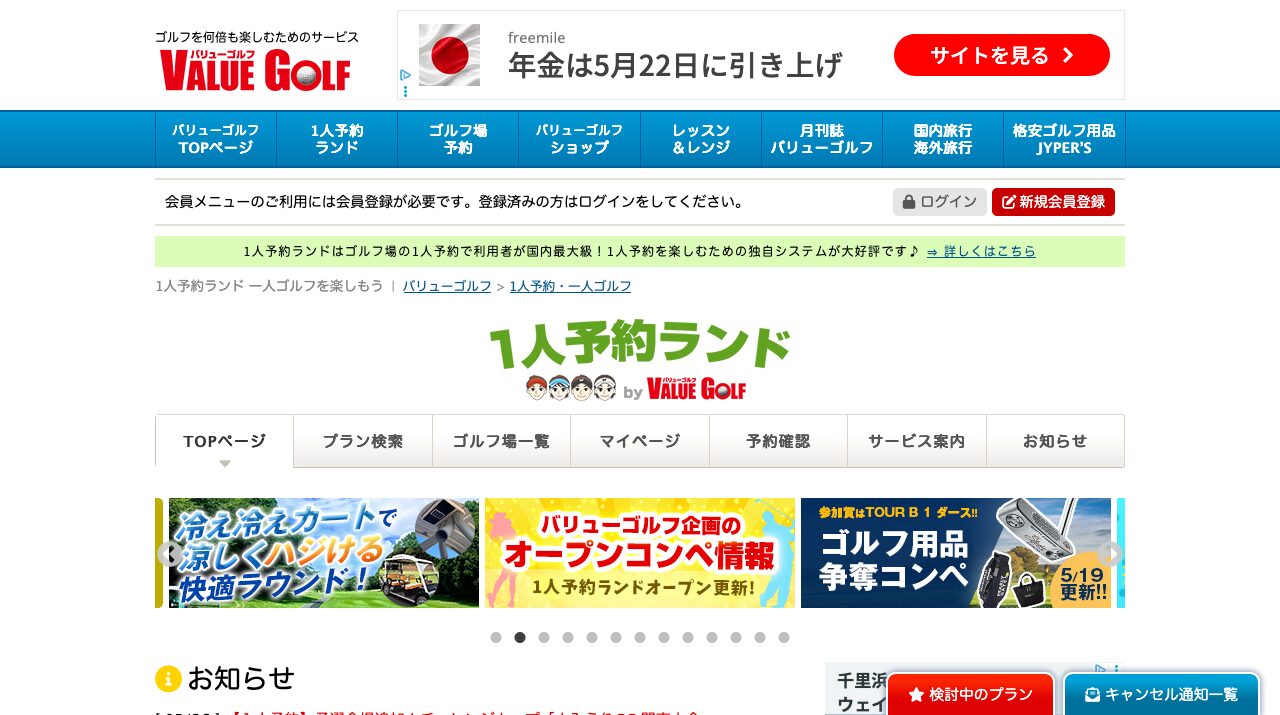1280x715 pixels.
Task: Click carousel previous arrow
Action: pyautogui.click(x=170, y=554)
